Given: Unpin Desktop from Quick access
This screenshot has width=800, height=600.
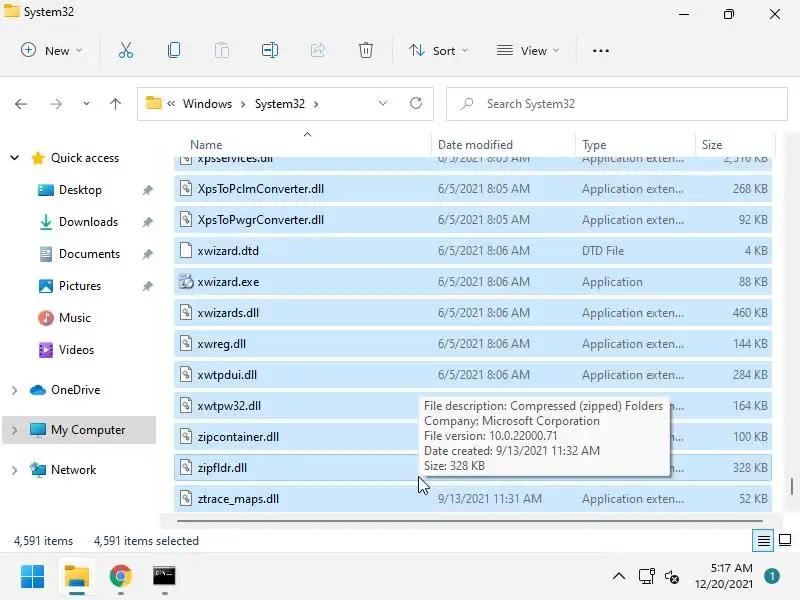Looking at the screenshot, I should pos(147,190).
